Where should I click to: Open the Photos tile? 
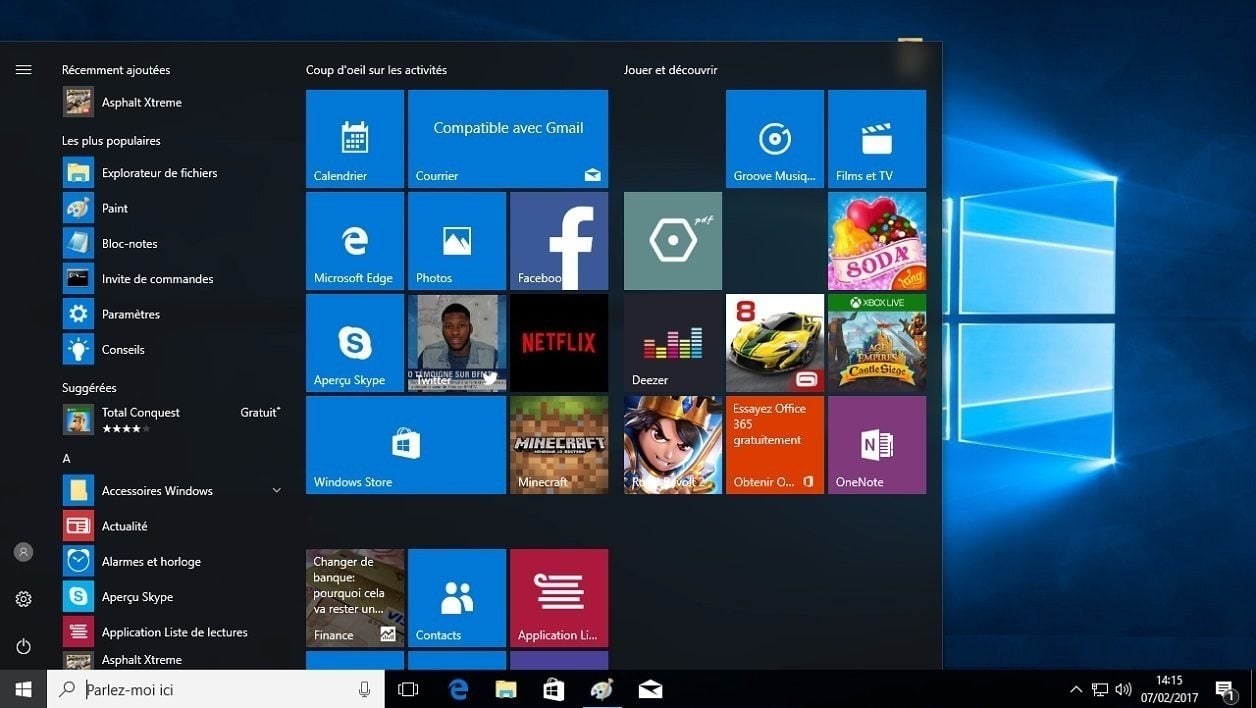pos(457,241)
